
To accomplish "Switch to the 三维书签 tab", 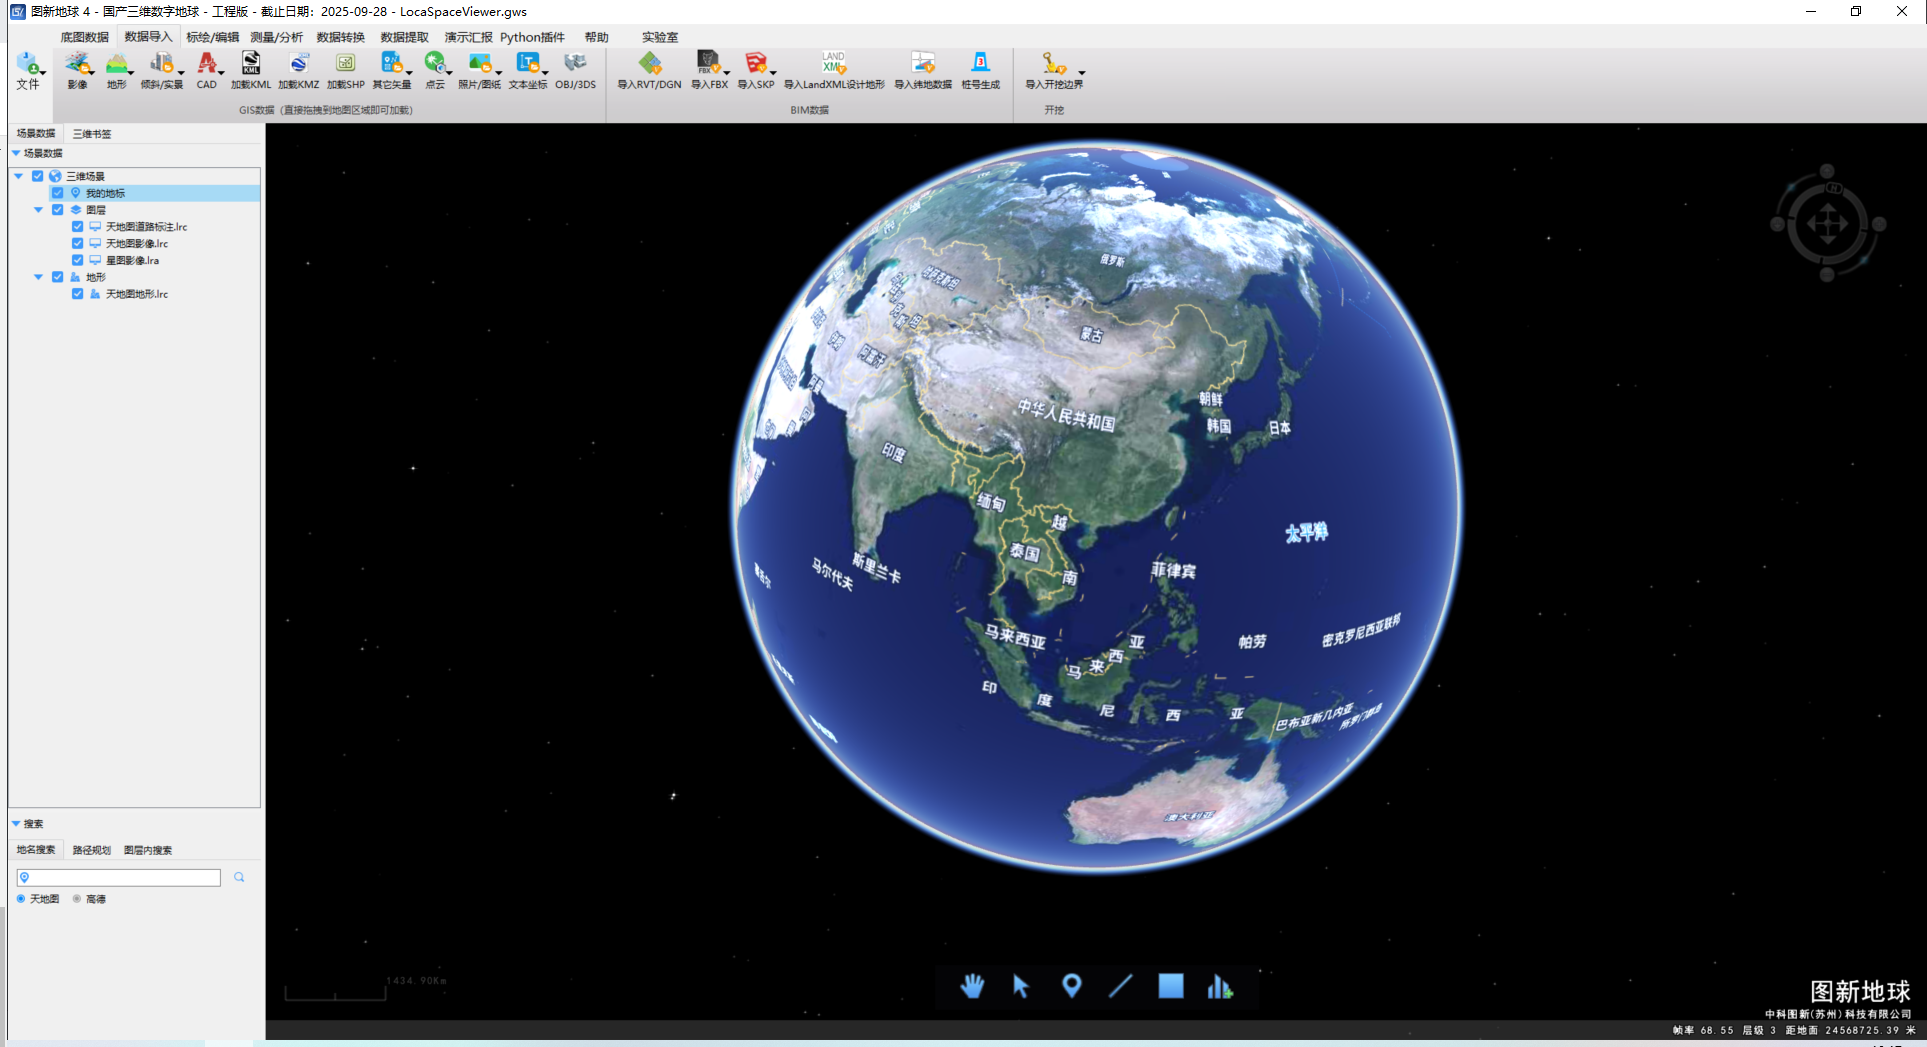I will [92, 134].
